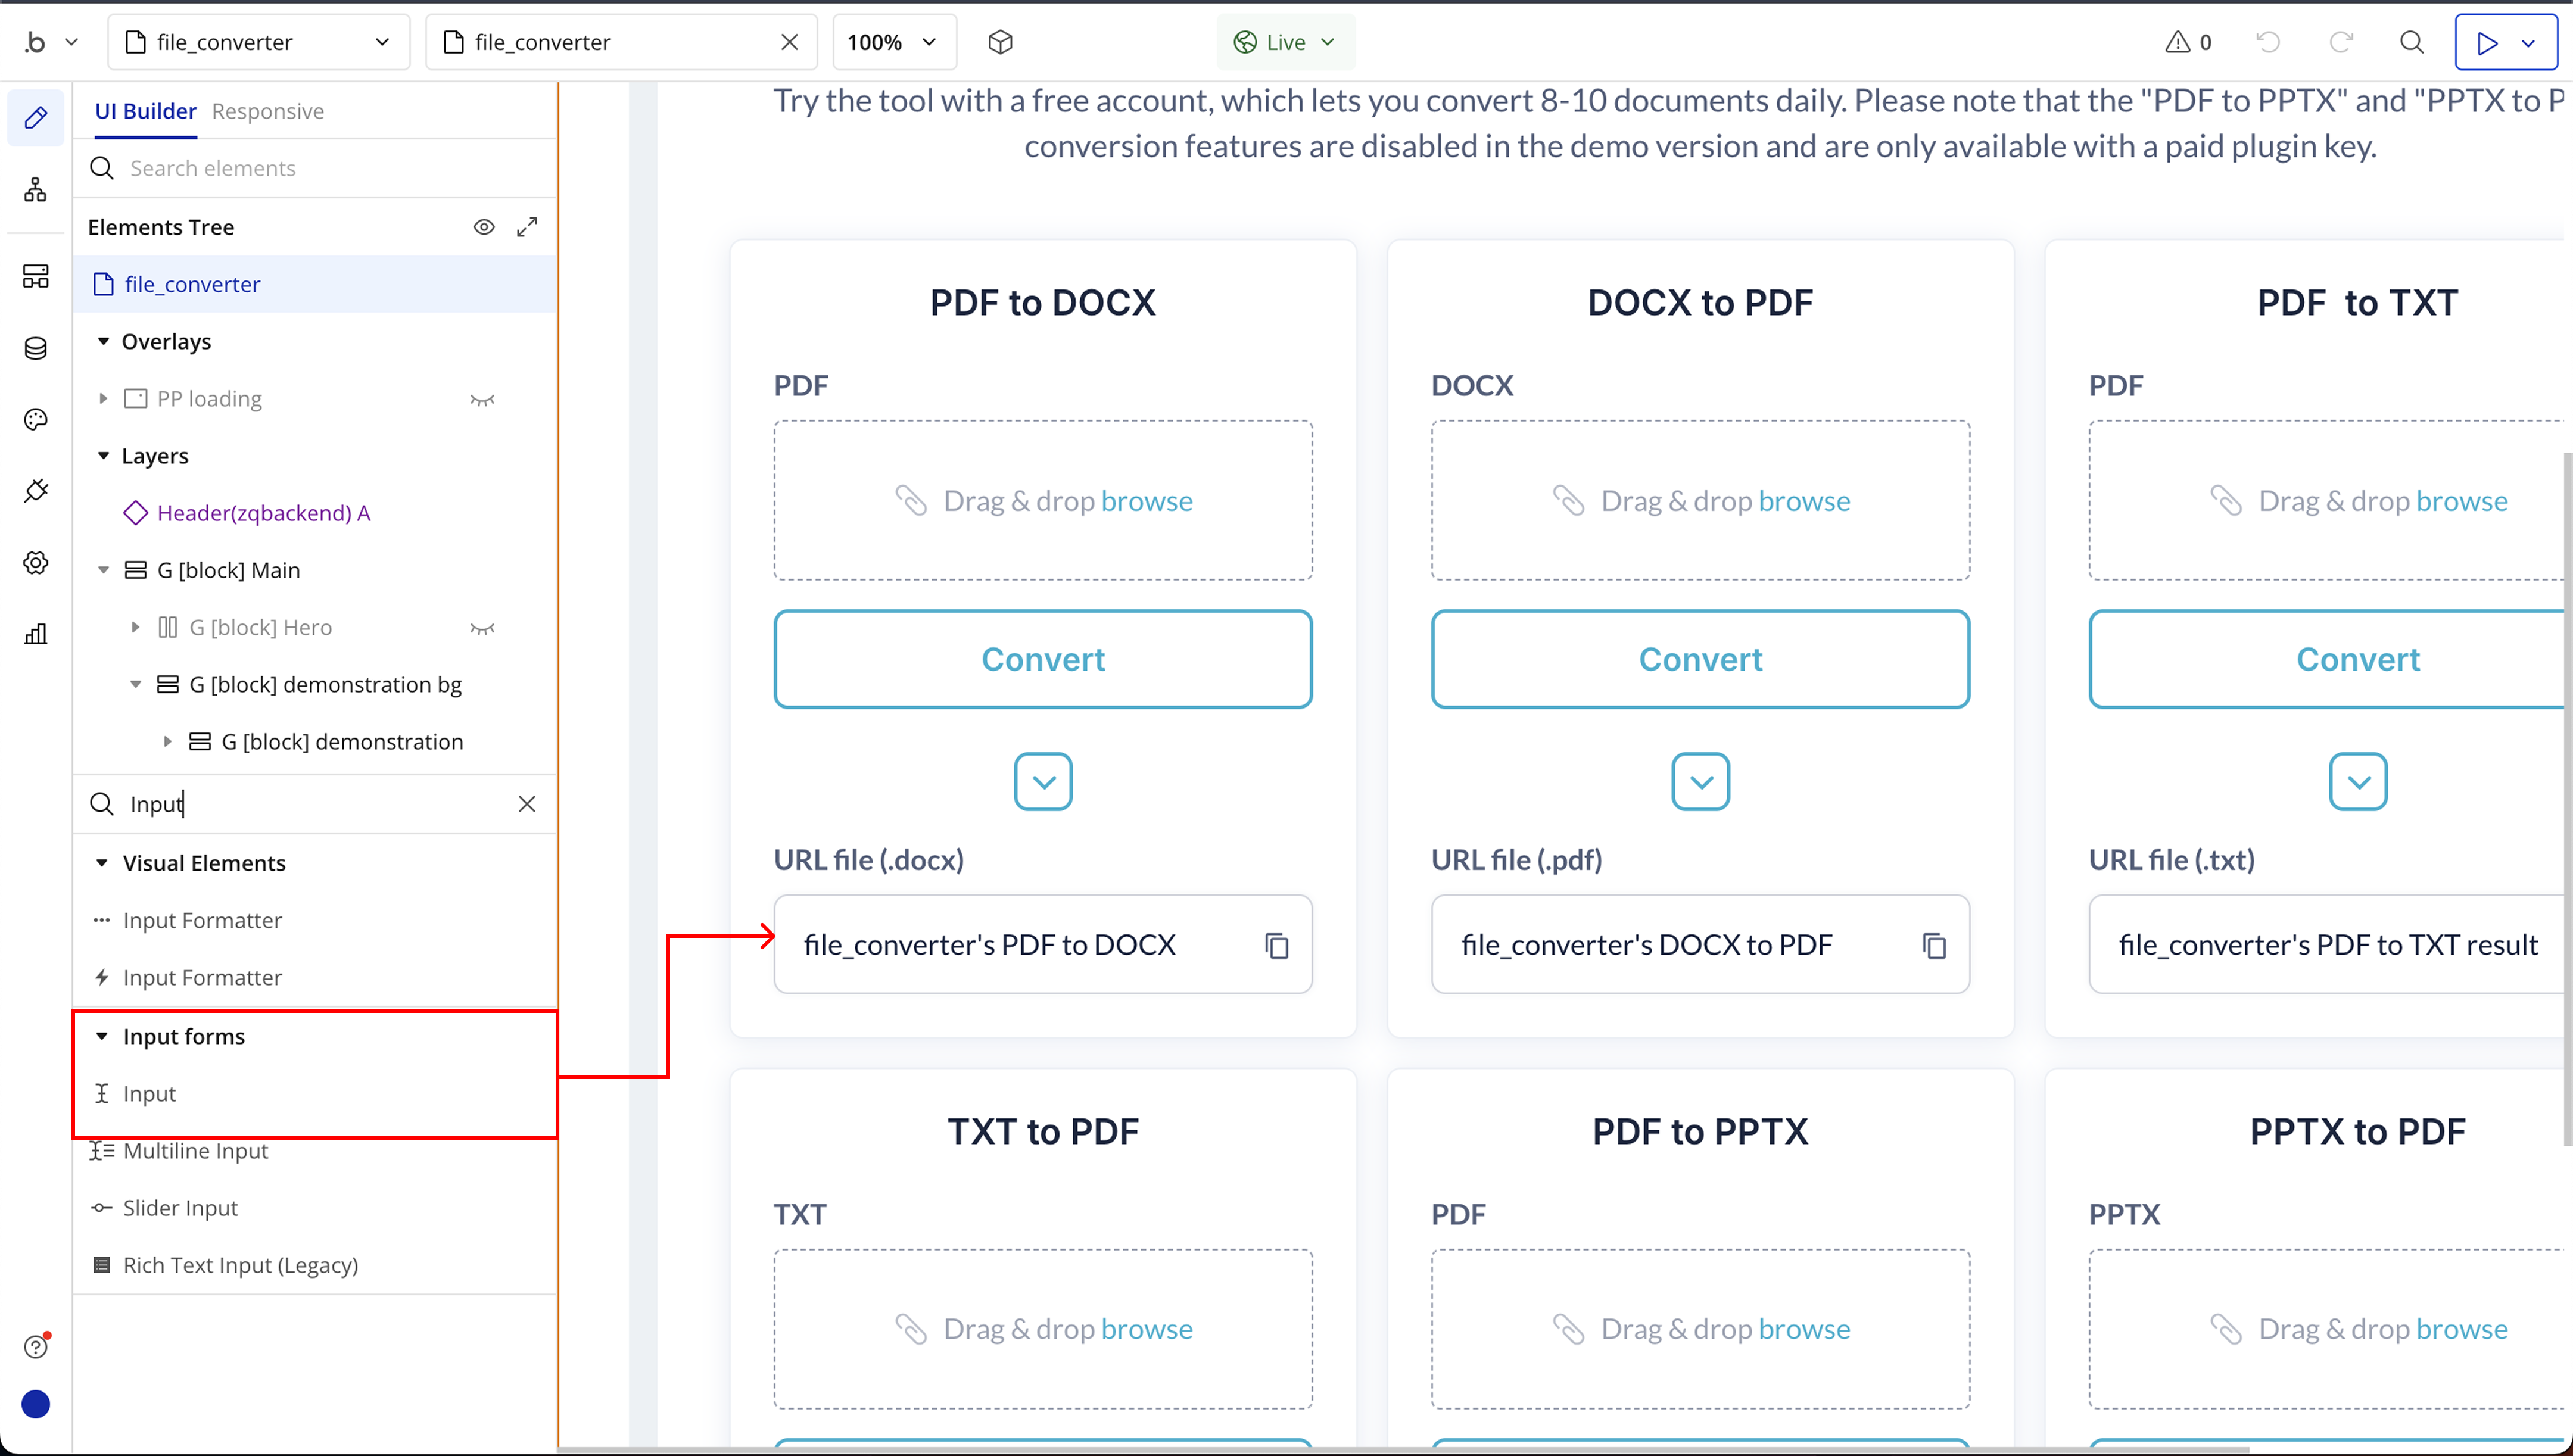Click the Search elements input field
This screenshot has height=1456, width=2573.
(x=320, y=168)
